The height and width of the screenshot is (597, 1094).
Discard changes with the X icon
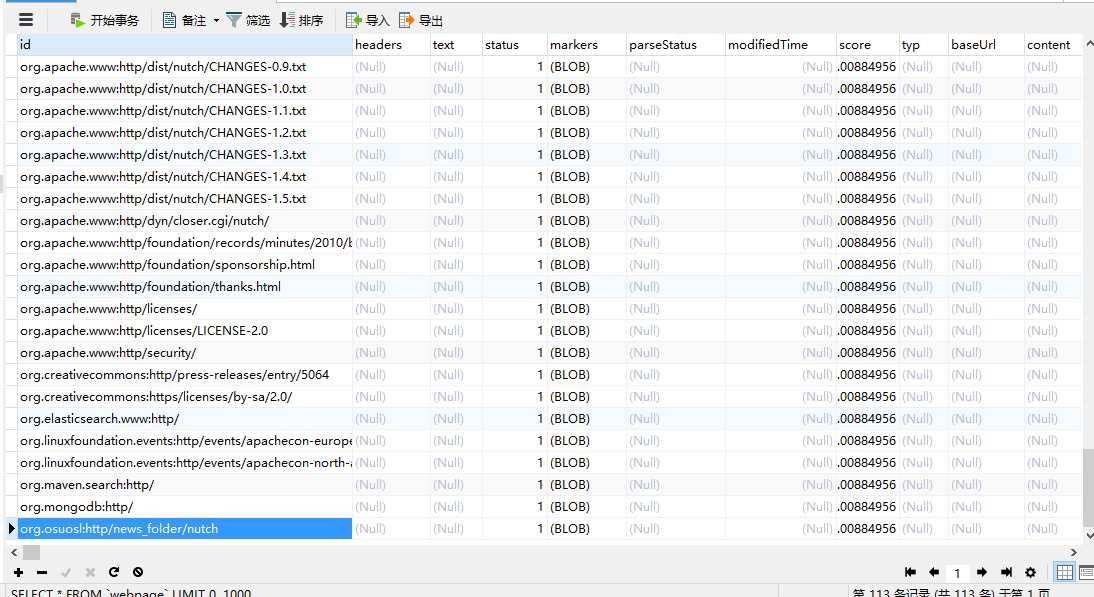click(90, 573)
